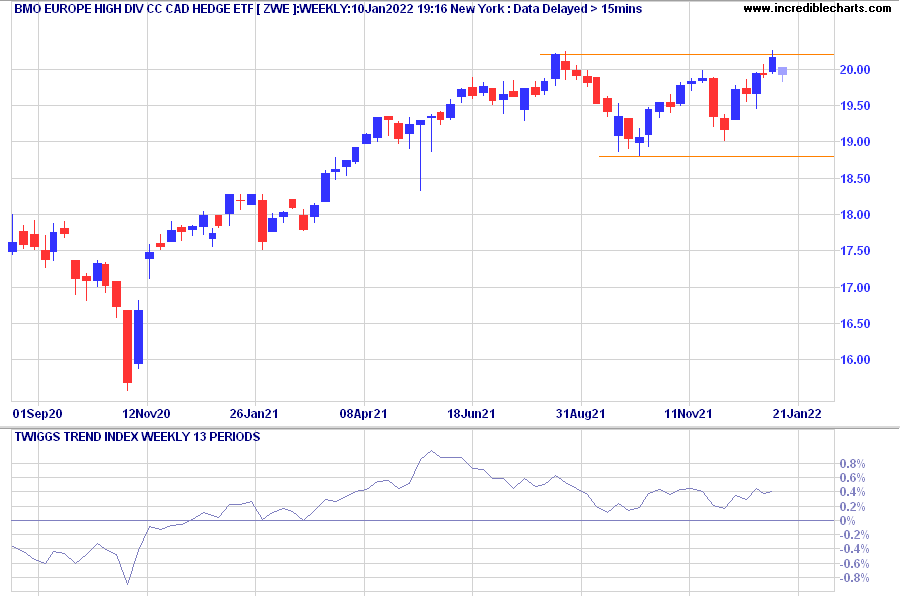Select the 18Jun21 date label
The image size is (900, 600).
(471, 414)
